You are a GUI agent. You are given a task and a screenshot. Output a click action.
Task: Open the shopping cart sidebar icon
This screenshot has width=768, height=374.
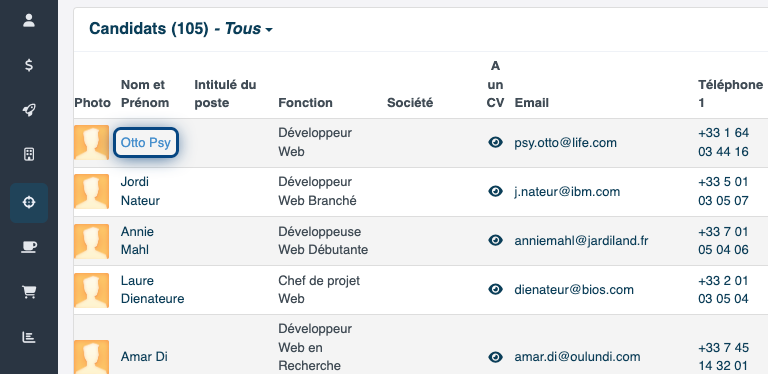pos(29,292)
